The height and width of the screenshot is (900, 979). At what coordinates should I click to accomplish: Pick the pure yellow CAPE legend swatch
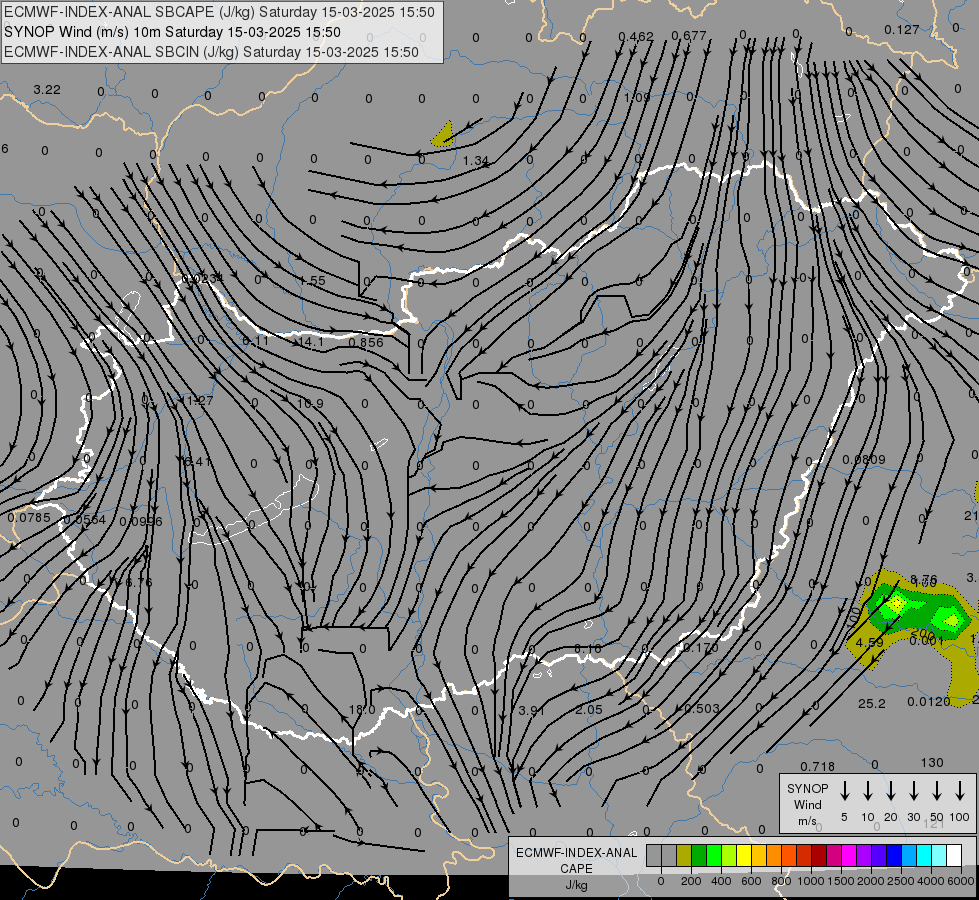(744, 856)
